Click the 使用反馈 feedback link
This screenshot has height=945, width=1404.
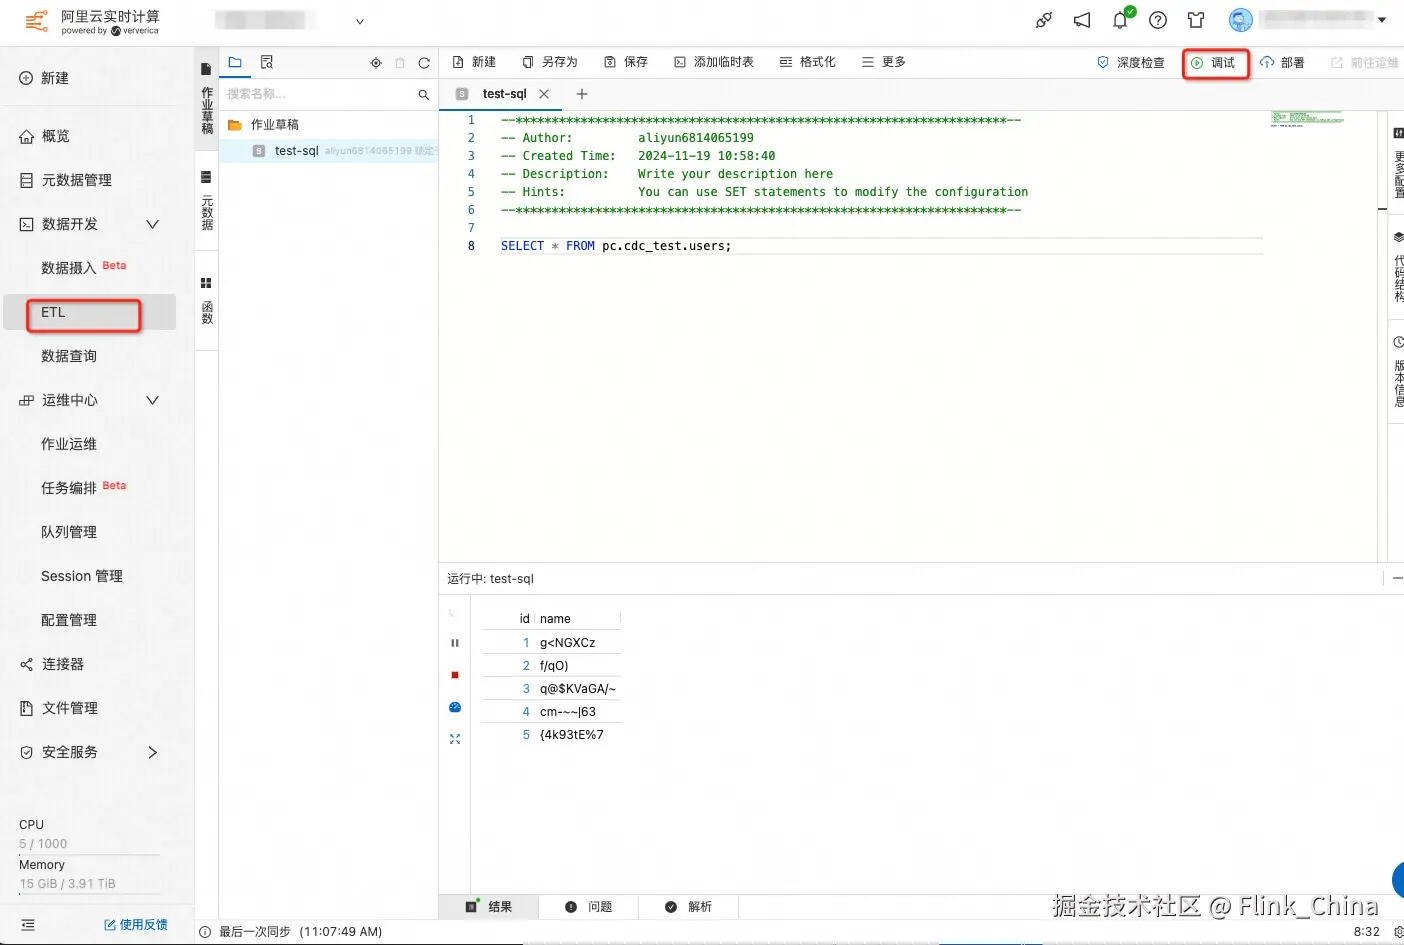136,925
